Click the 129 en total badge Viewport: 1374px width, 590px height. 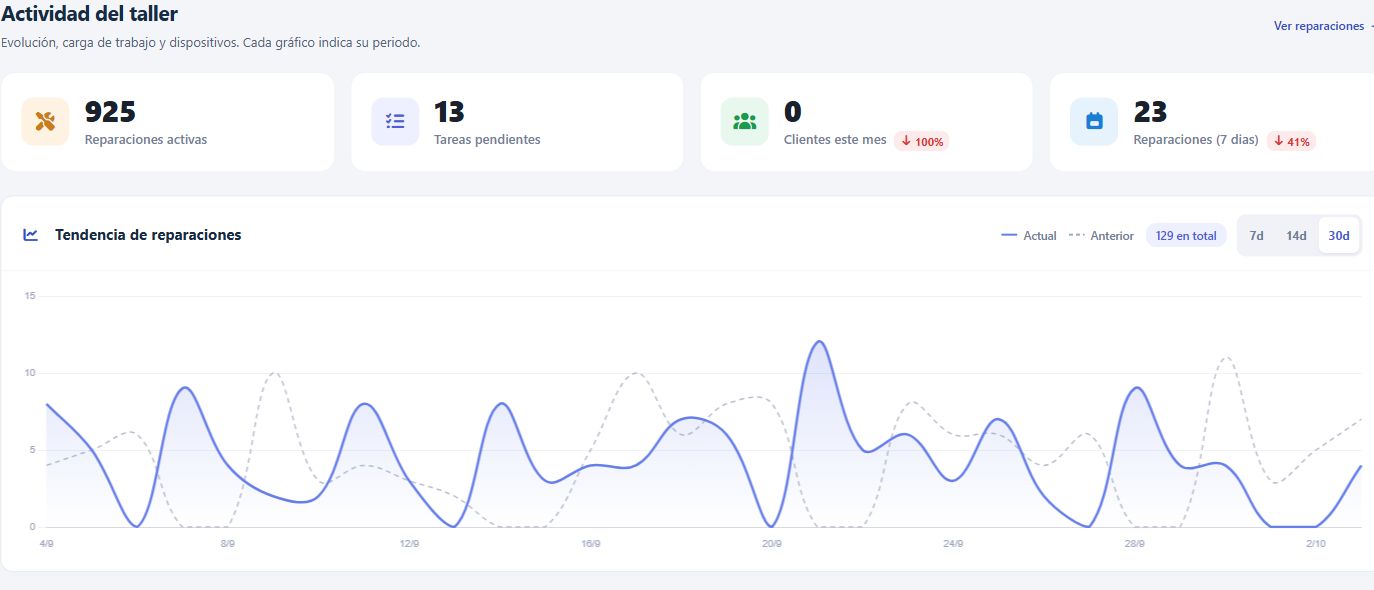(x=1186, y=236)
